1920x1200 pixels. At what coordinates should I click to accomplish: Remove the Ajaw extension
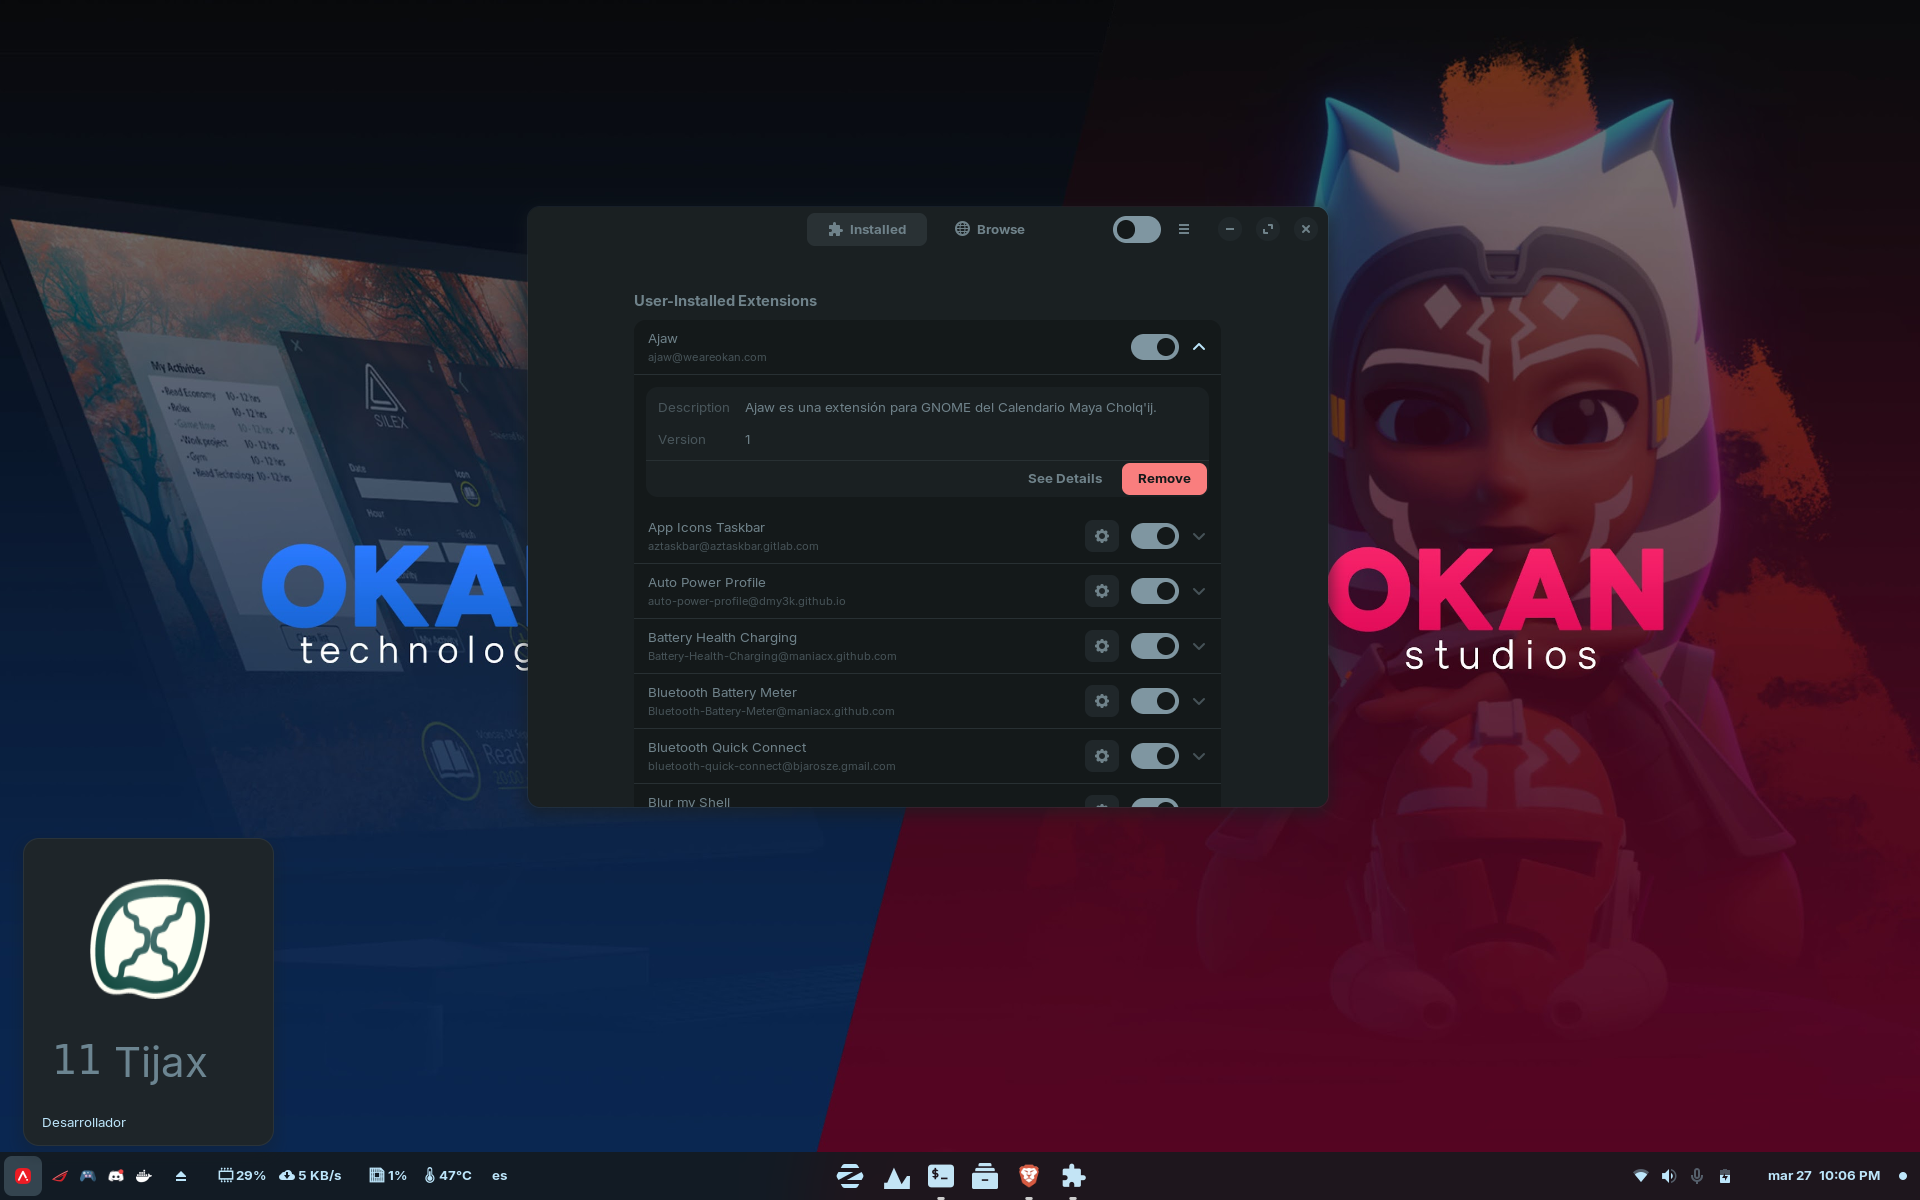coord(1164,479)
